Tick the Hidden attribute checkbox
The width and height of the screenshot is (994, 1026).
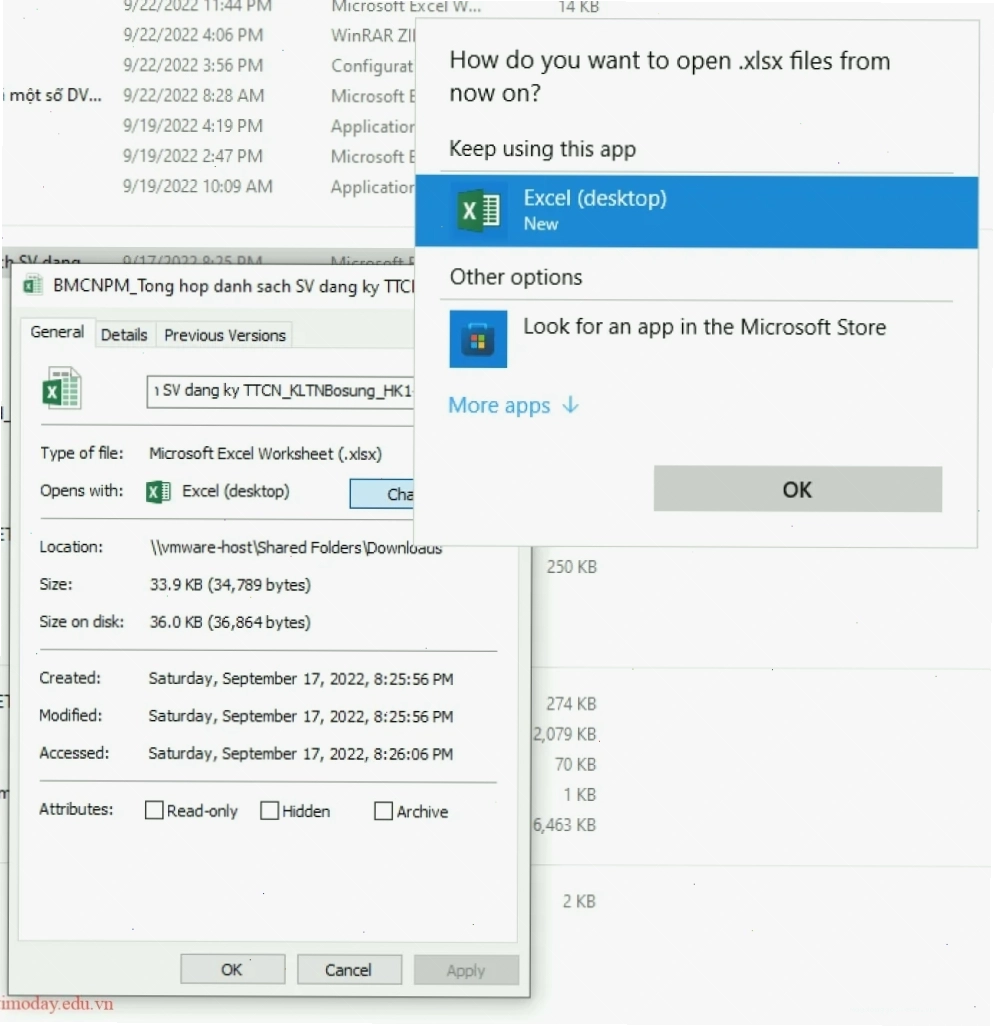pyautogui.click(x=269, y=811)
